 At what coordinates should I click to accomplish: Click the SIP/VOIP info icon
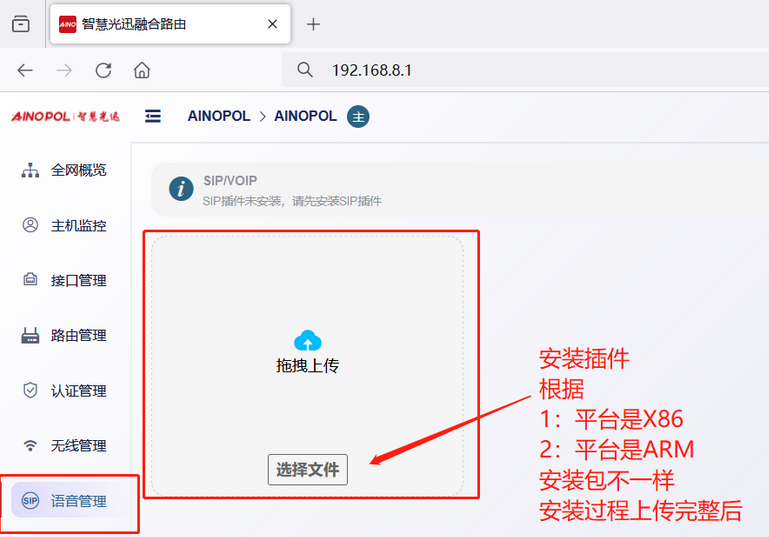pos(181,189)
